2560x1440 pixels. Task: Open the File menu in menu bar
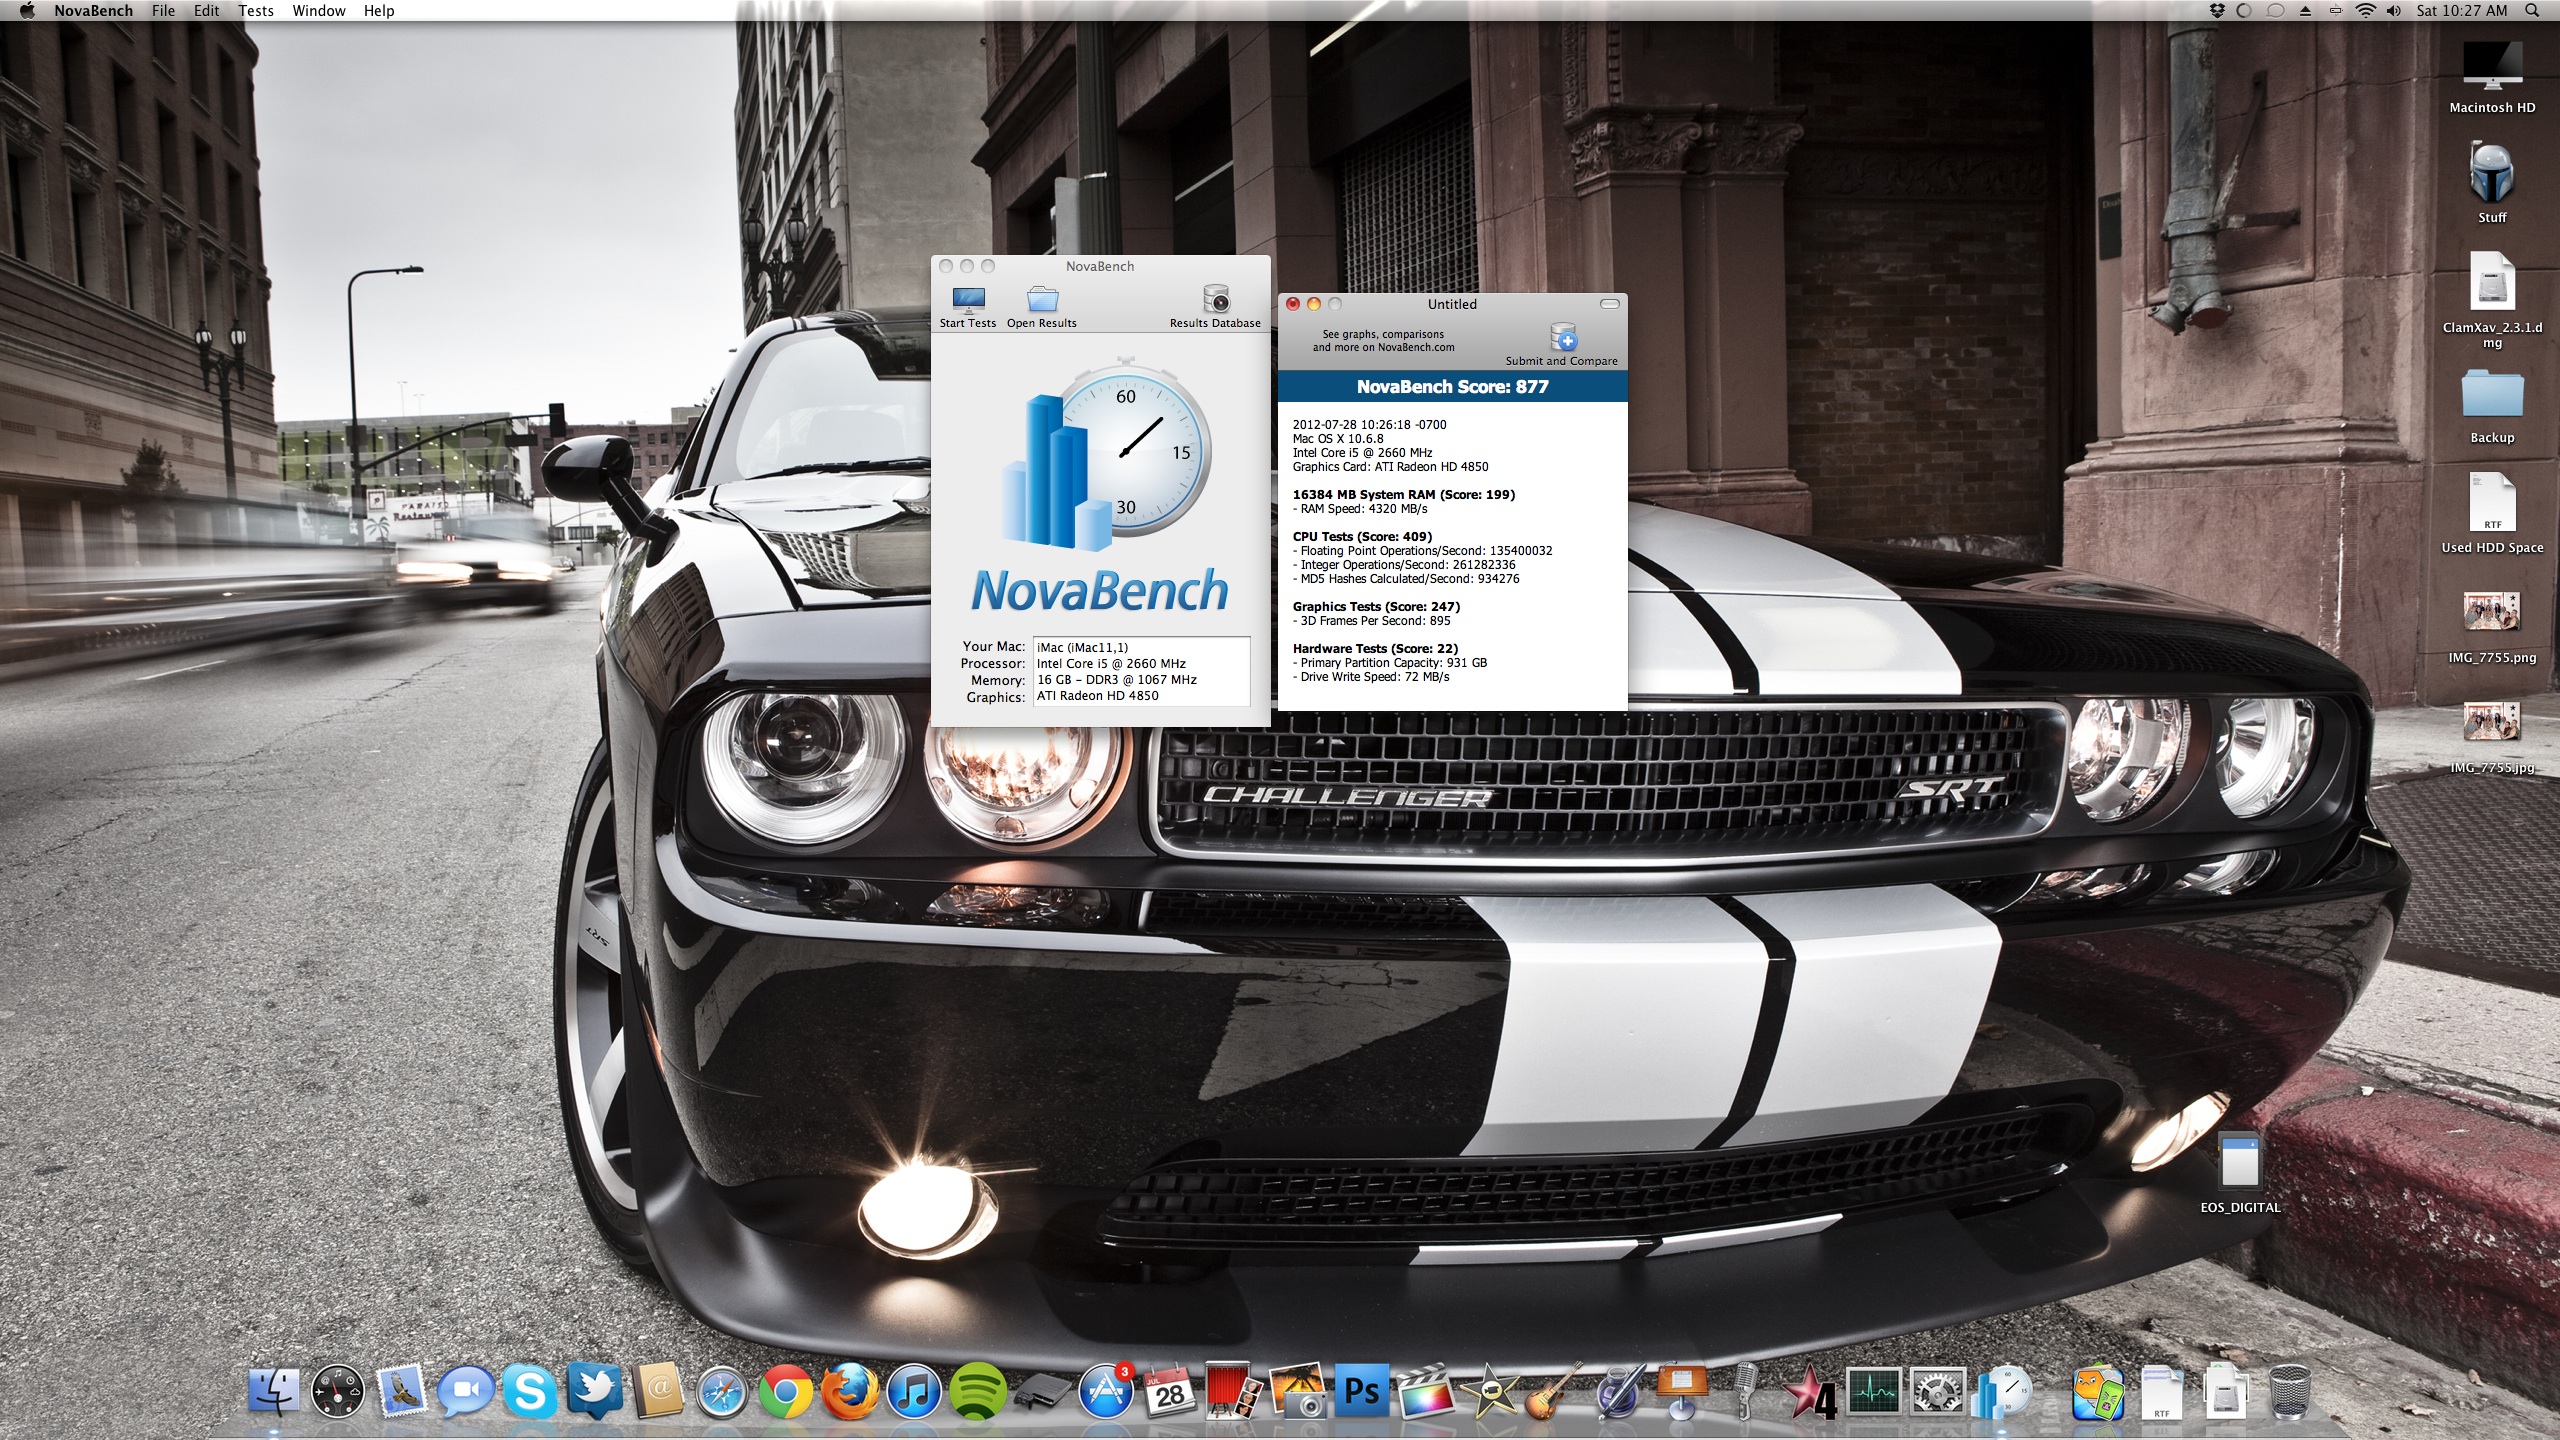[163, 11]
